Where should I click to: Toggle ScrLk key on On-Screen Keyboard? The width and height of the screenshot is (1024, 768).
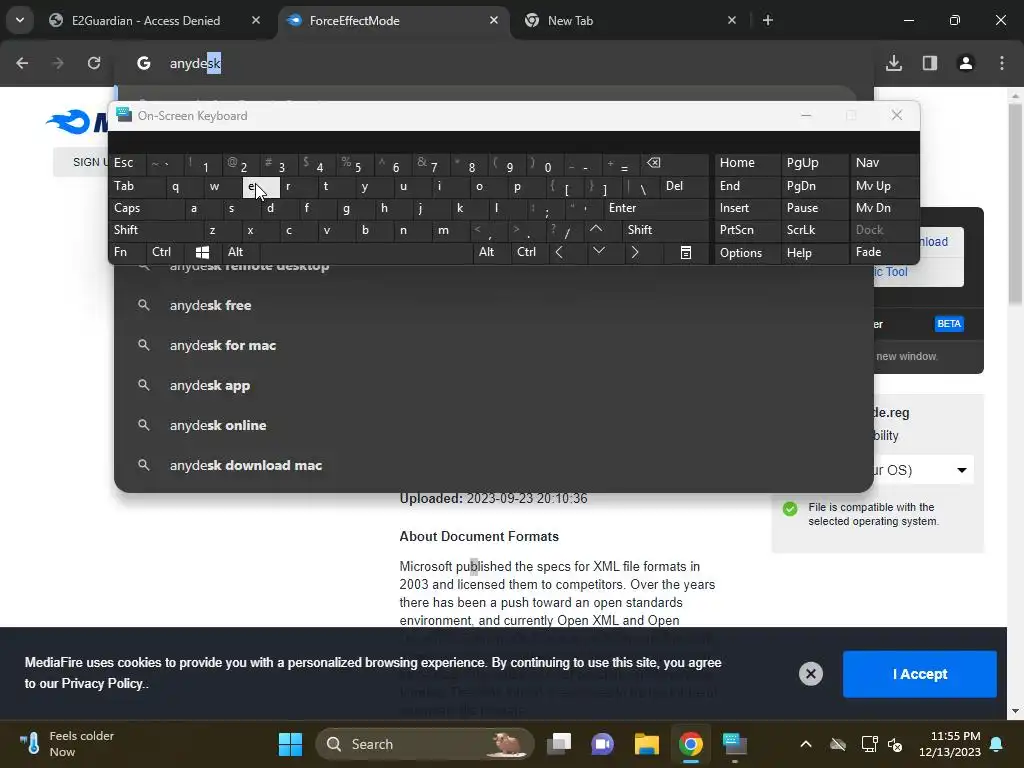coord(814,230)
